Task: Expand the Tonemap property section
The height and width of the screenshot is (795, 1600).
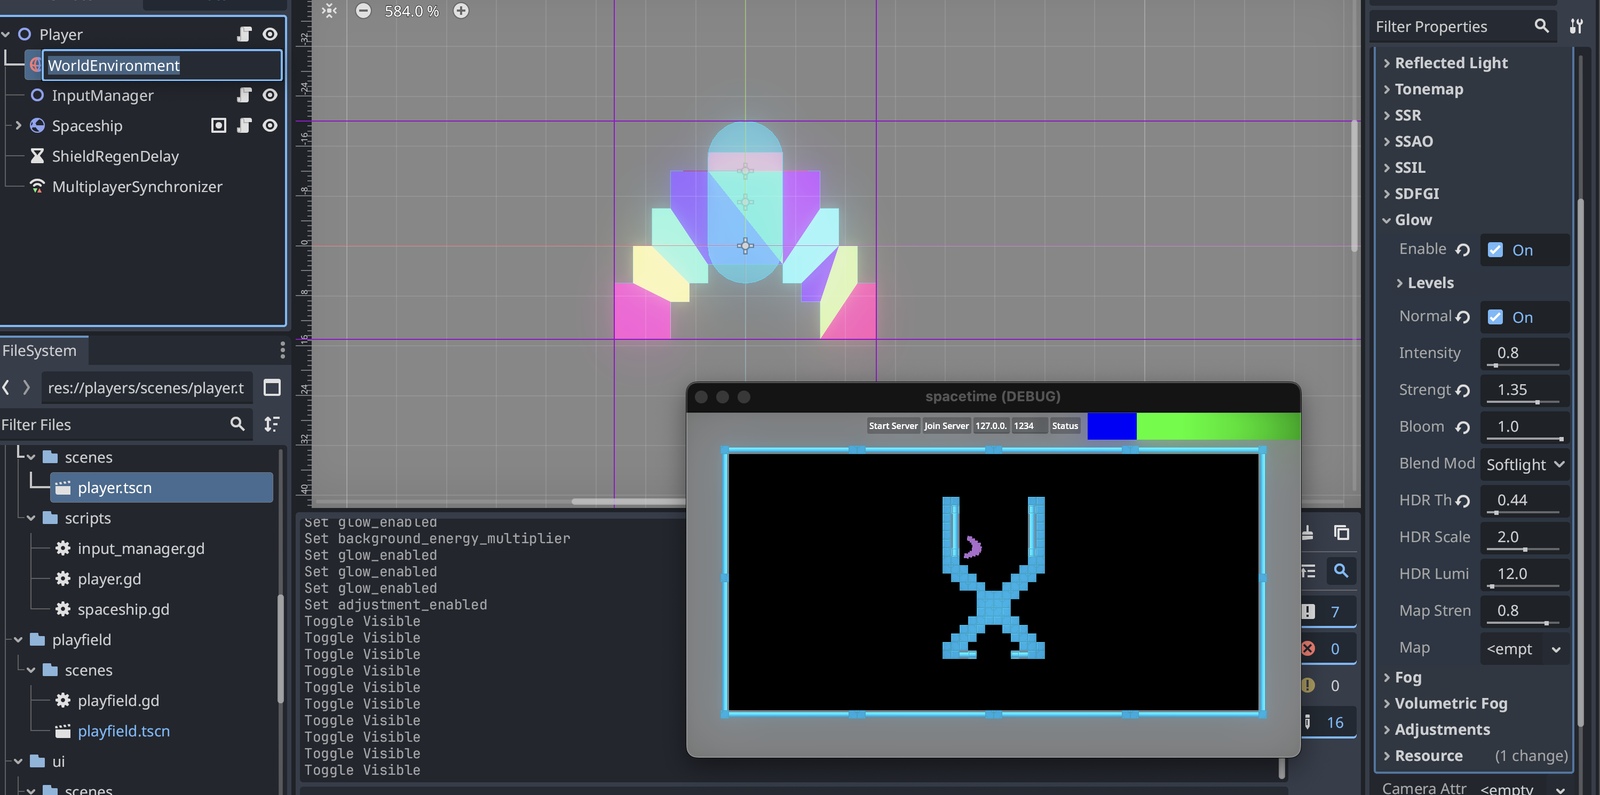Action: point(1429,89)
